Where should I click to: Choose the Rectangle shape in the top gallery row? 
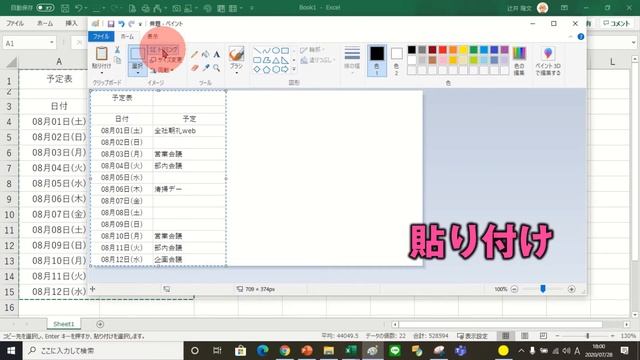[285, 51]
